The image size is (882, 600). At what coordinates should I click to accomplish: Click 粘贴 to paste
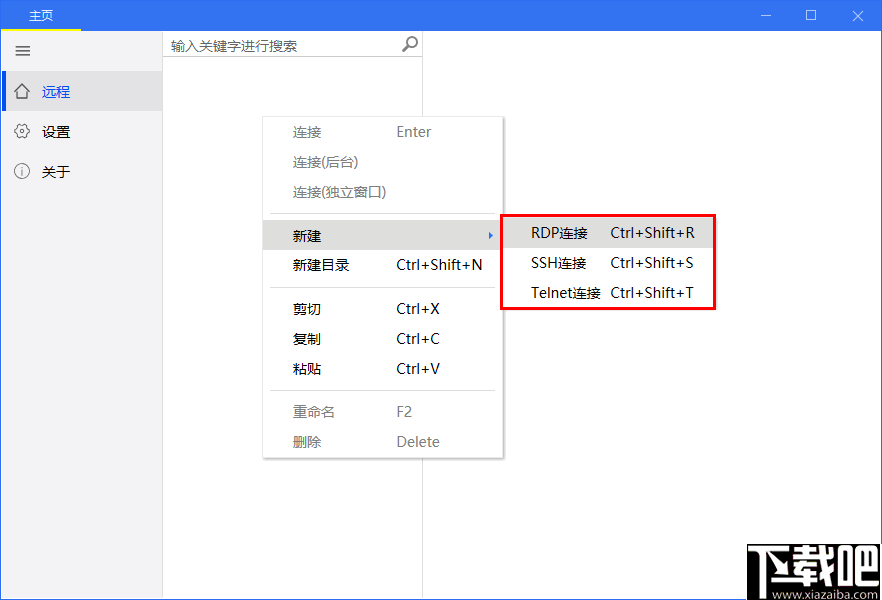(x=307, y=368)
